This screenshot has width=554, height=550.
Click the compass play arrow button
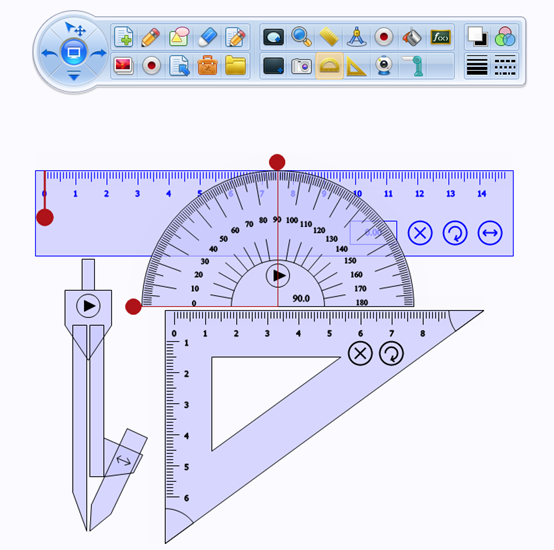88,306
